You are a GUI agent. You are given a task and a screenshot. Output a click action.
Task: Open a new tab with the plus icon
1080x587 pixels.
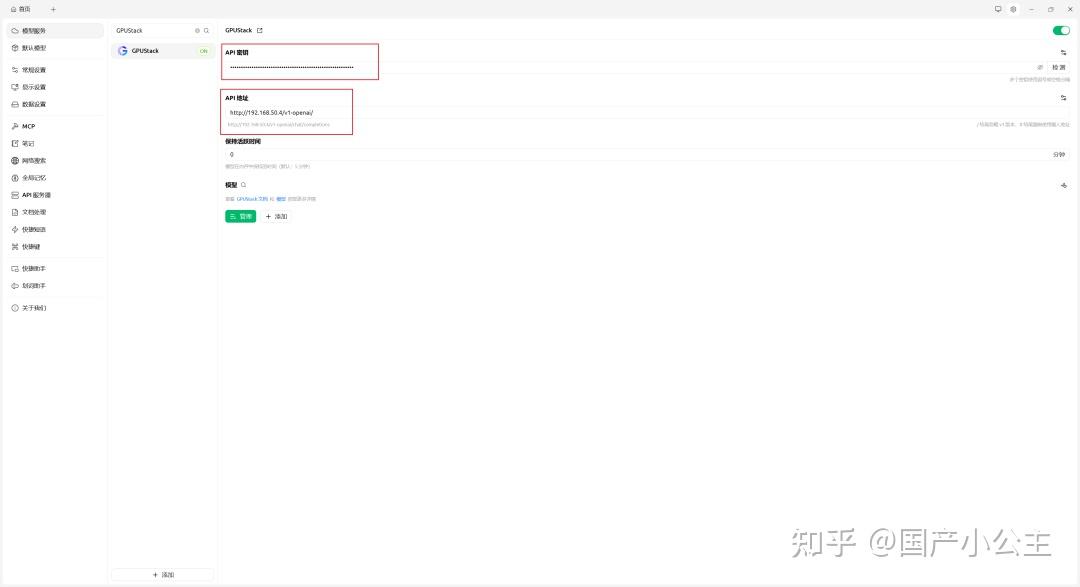pyautogui.click(x=53, y=10)
